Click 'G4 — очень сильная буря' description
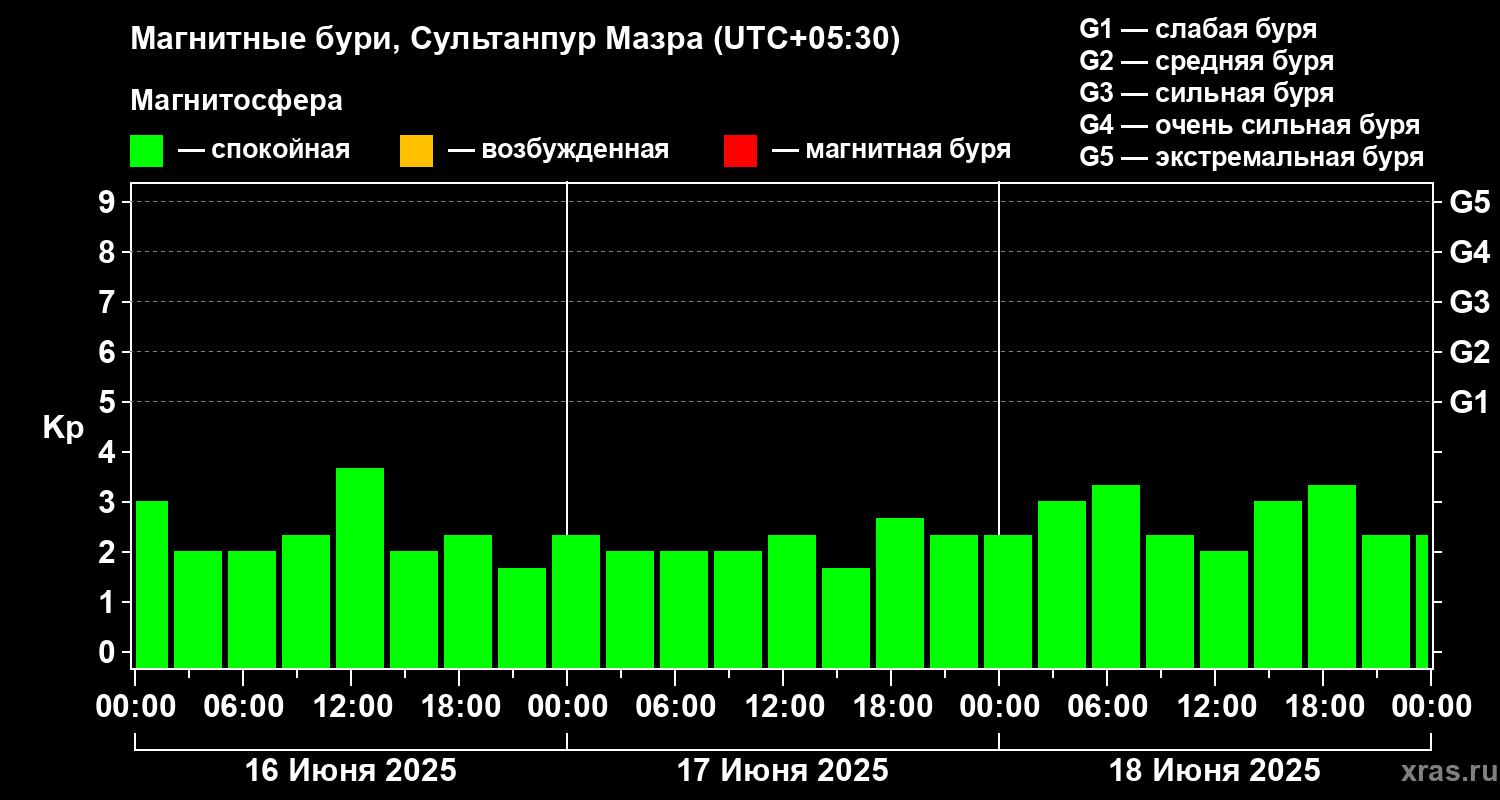This screenshot has width=1500, height=800. 1250,125
